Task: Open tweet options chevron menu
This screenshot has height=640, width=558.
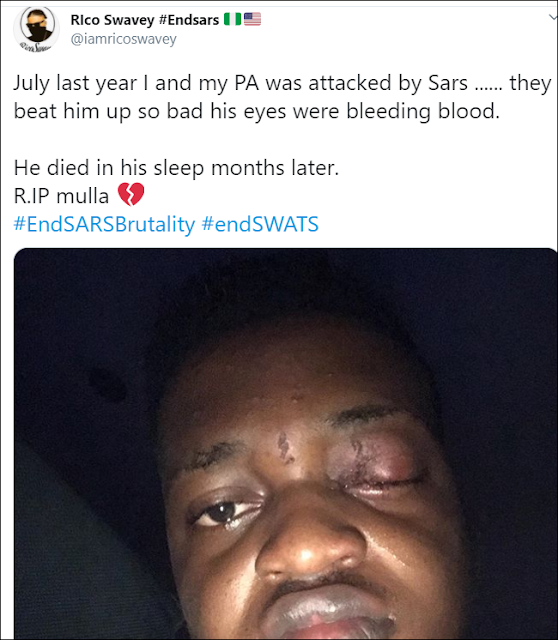Action: [x=552, y=17]
